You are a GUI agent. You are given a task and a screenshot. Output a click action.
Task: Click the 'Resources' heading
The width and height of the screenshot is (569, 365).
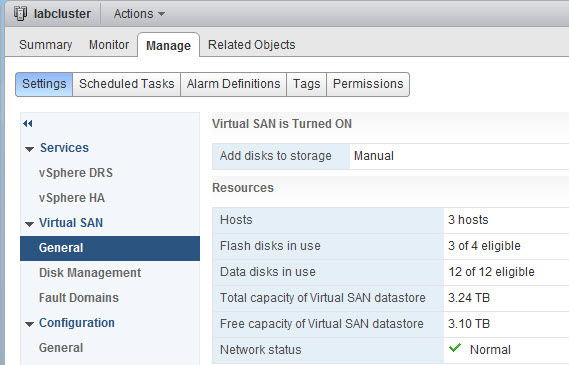click(243, 188)
